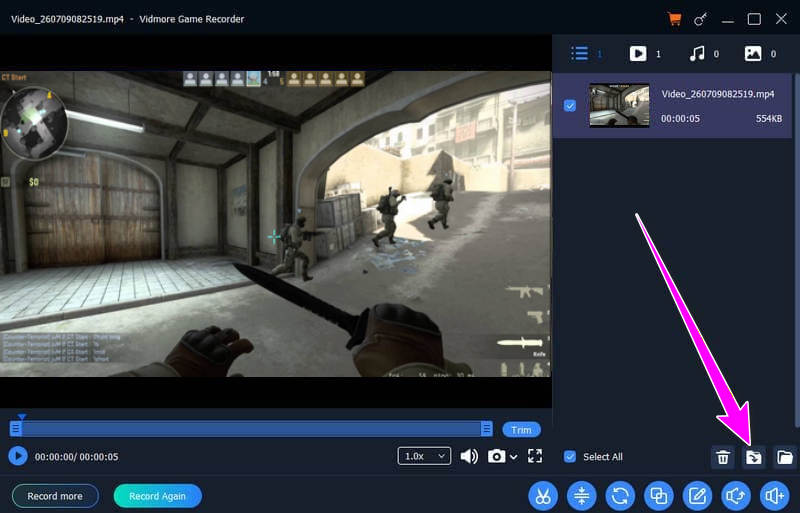Click the move-to-folder icon with arrow
This screenshot has height=513, width=800.
(754, 457)
